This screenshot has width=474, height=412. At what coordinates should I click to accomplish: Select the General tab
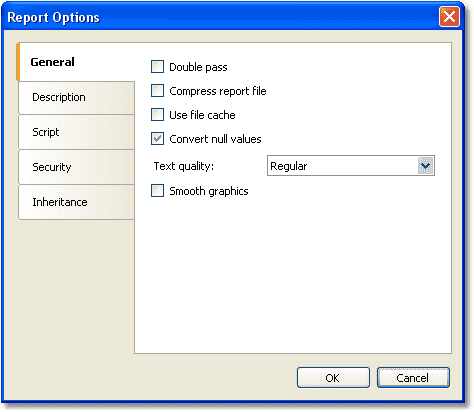click(76, 62)
